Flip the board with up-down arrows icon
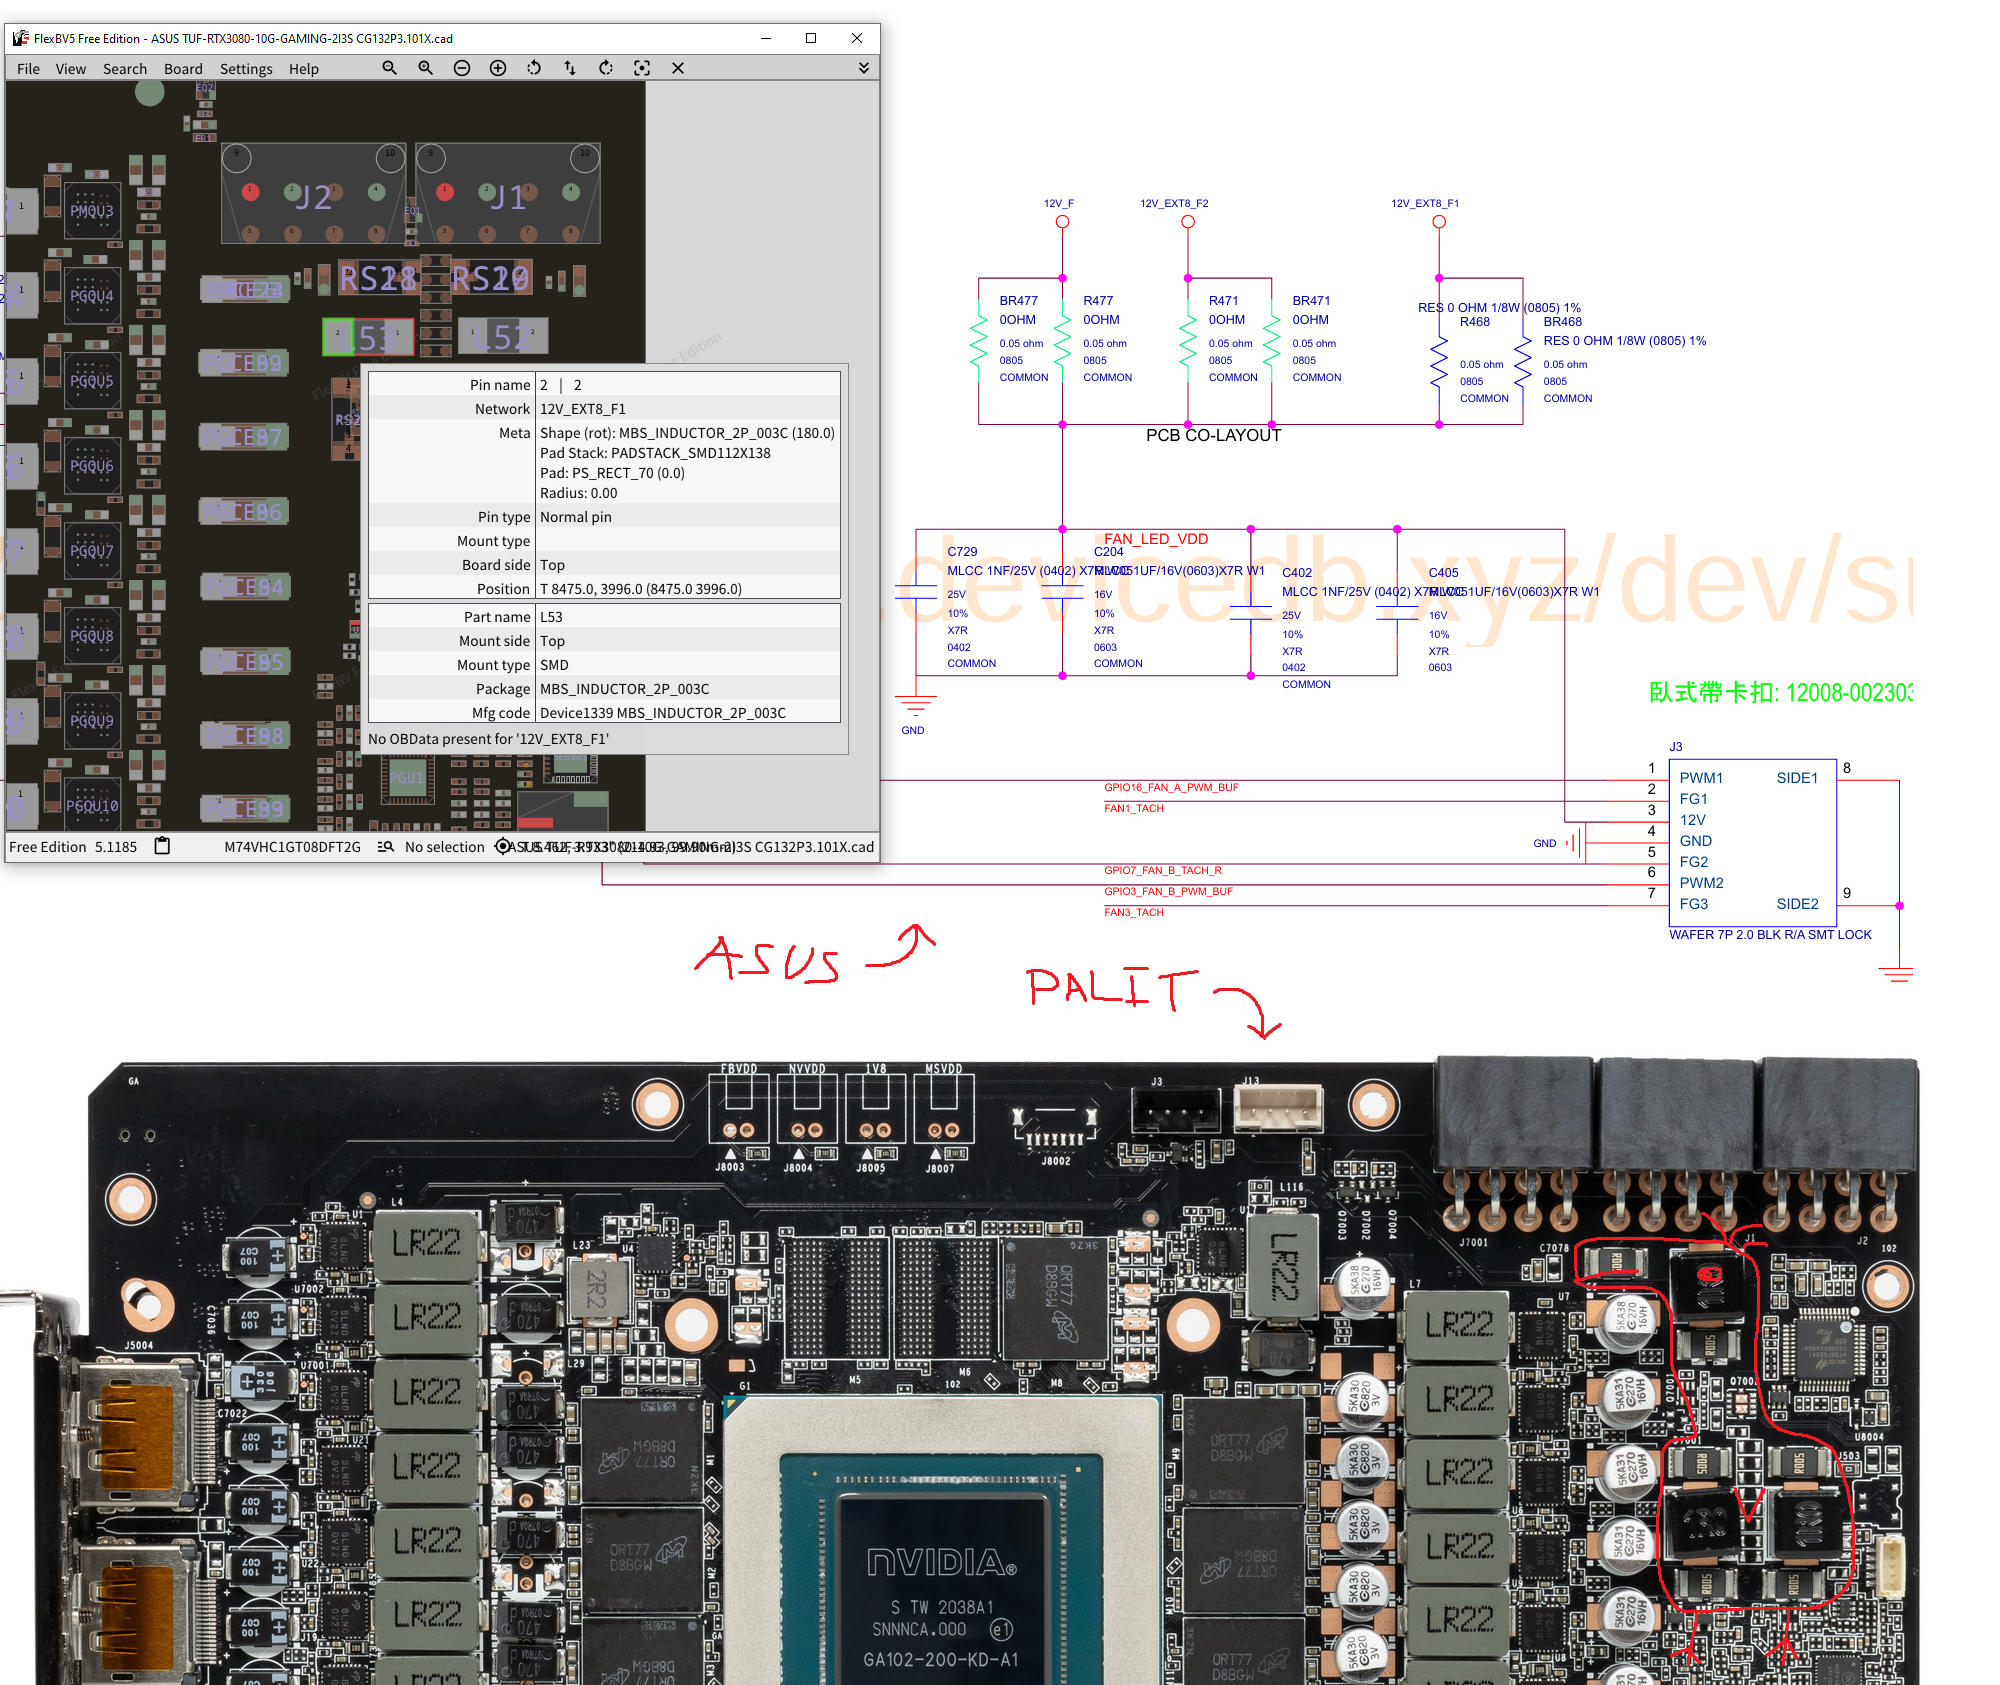The image size is (2000, 1685). click(x=570, y=68)
